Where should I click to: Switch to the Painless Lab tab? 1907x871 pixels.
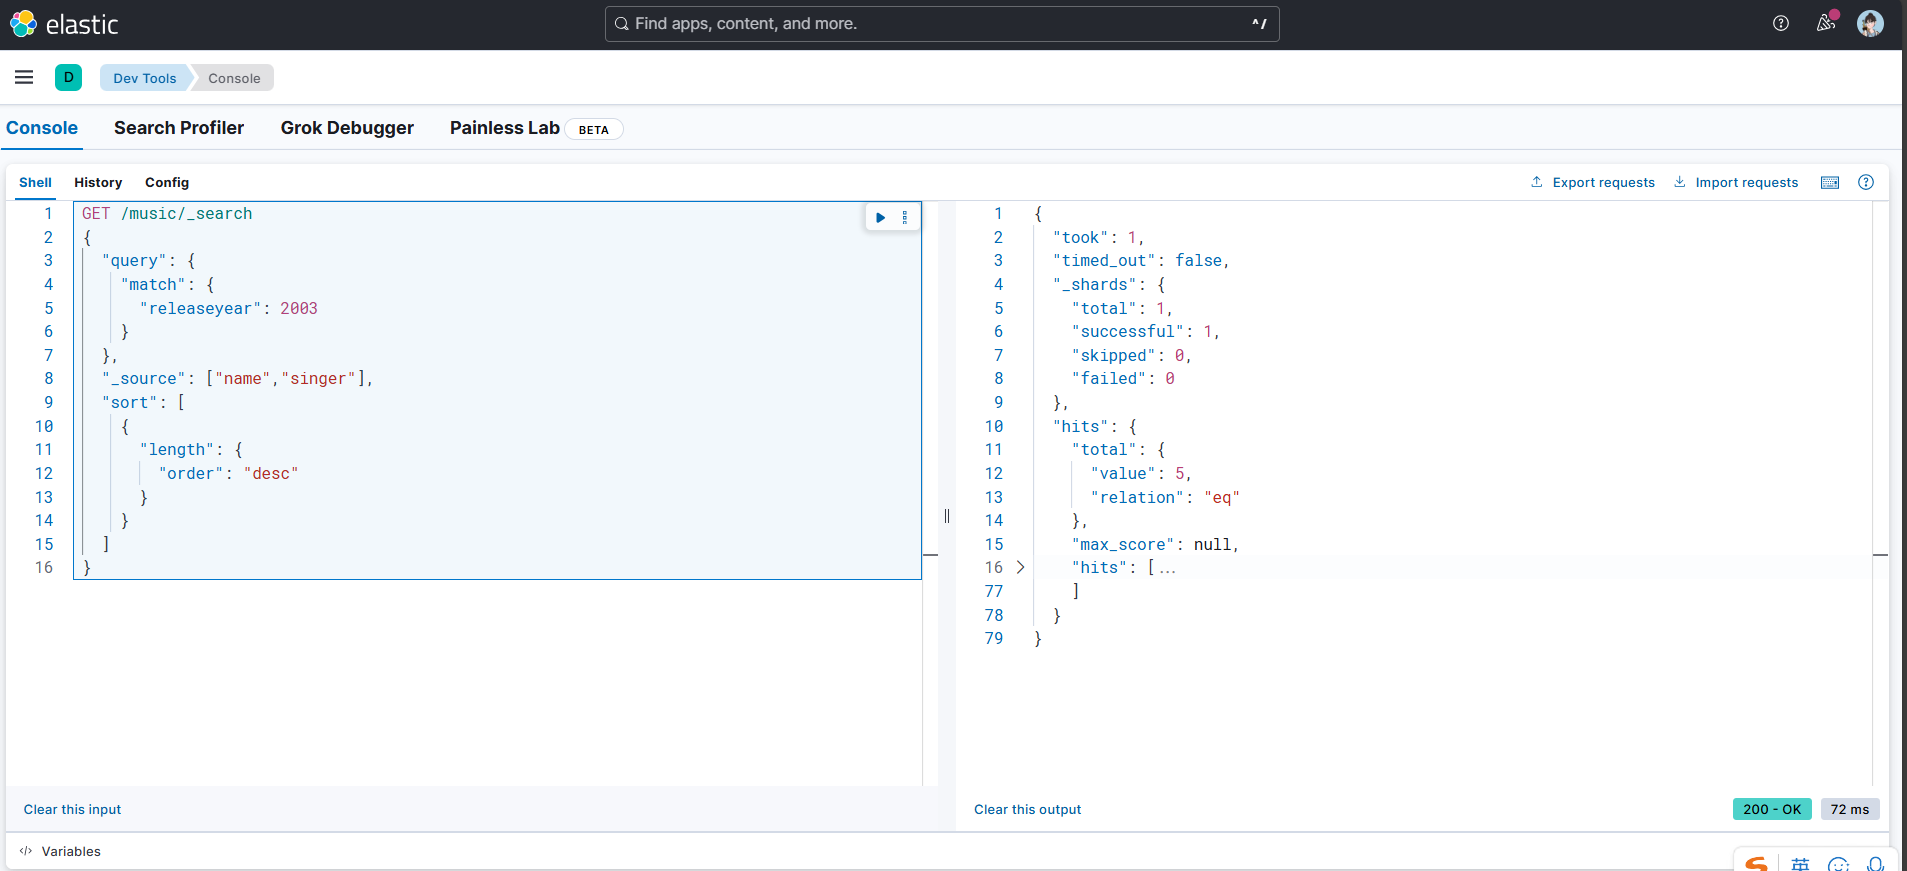coord(505,128)
